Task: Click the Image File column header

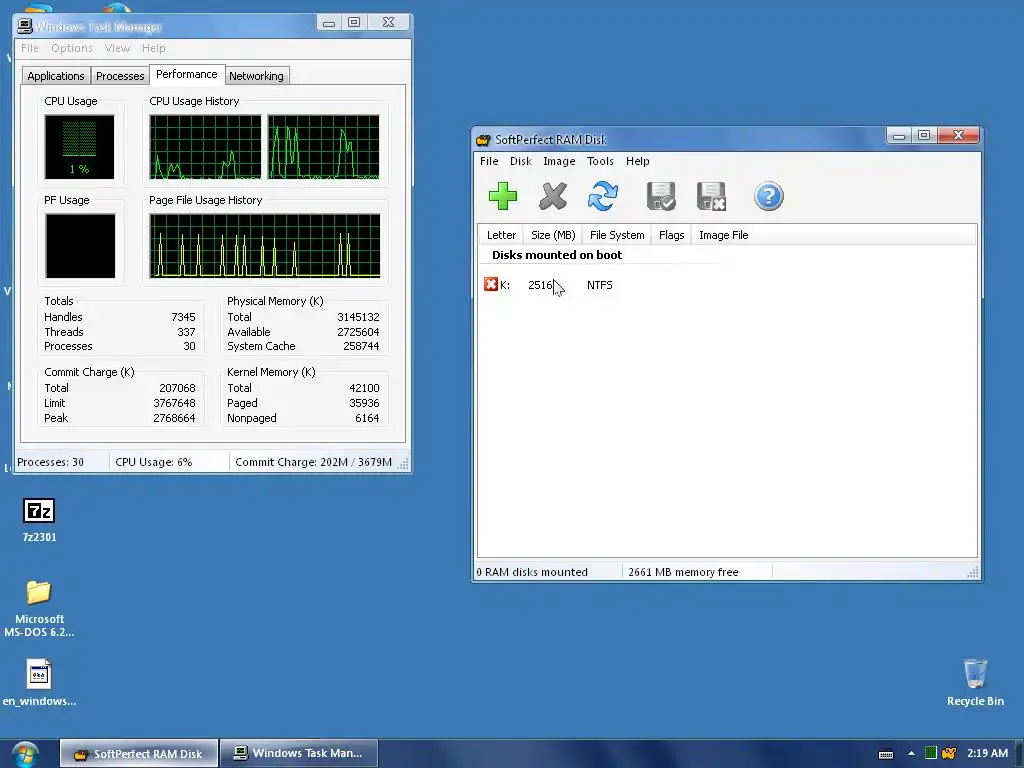Action: click(x=724, y=235)
